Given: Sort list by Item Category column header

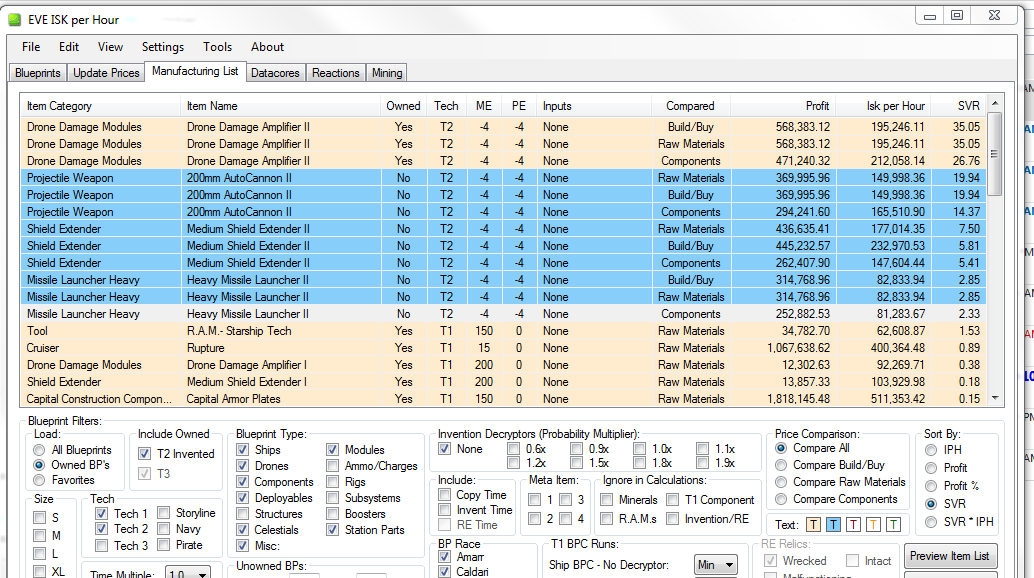Looking at the screenshot, I should coord(100,105).
